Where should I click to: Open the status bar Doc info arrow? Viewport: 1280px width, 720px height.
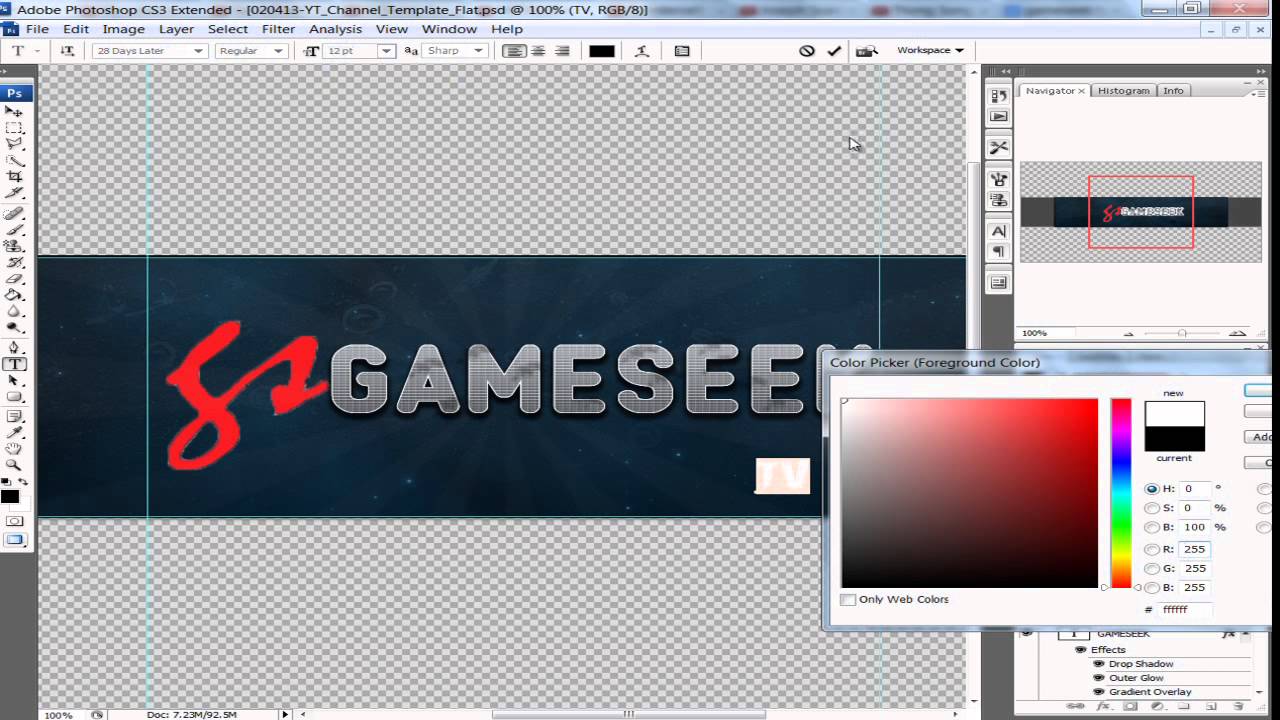pos(285,714)
